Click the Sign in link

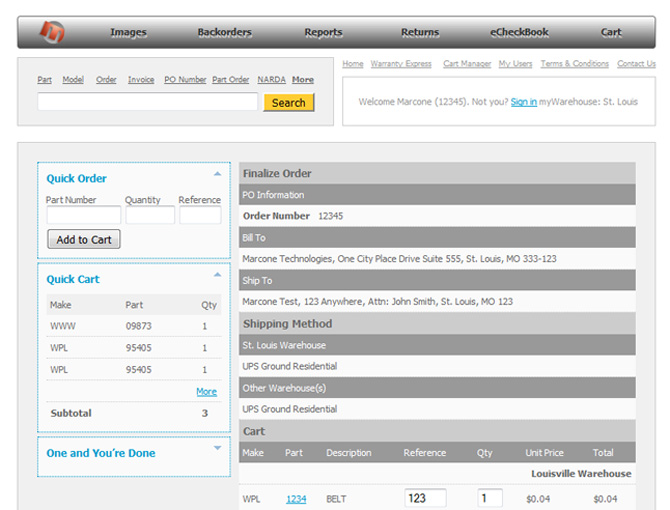click(x=523, y=102)
